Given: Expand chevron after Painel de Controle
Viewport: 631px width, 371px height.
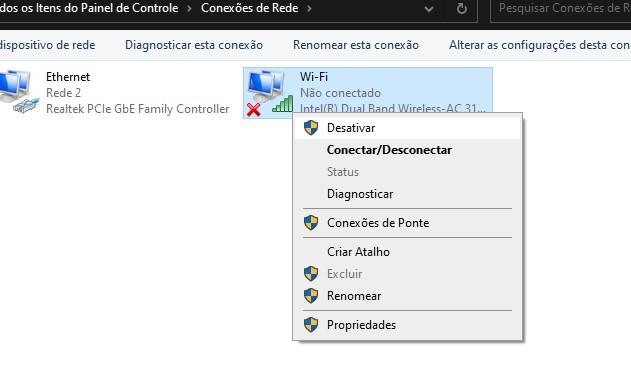Looking at the screenshot, I should tap(189, 8).
